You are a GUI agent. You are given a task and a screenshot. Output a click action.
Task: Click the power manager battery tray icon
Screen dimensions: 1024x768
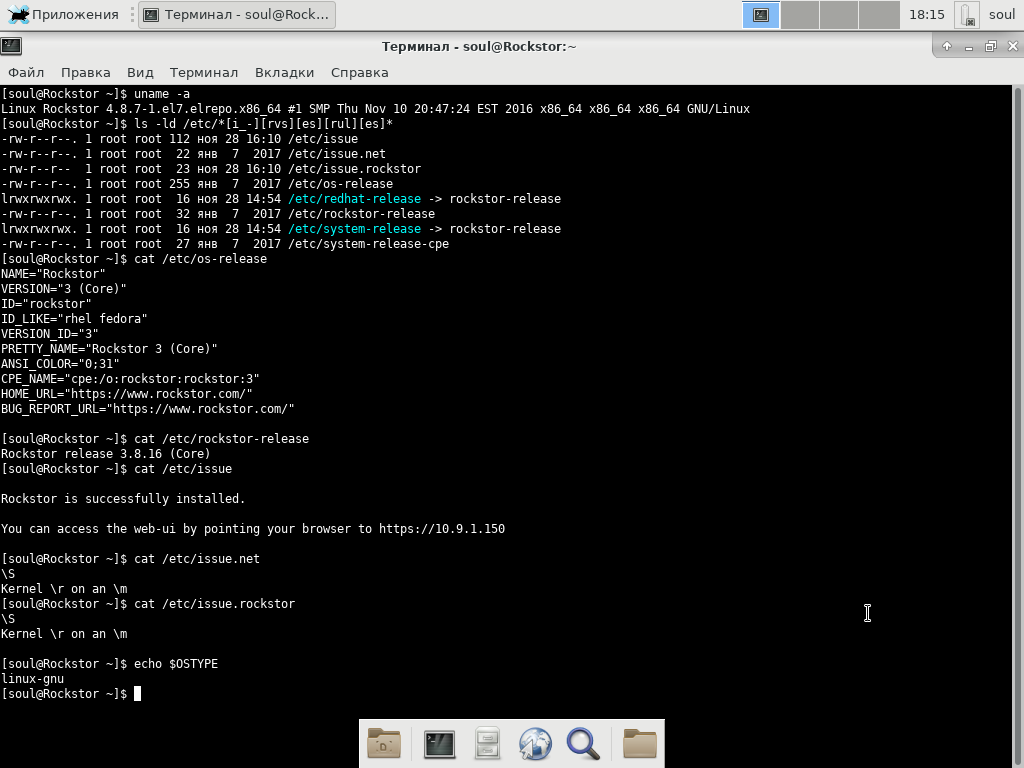pos(967,15)
